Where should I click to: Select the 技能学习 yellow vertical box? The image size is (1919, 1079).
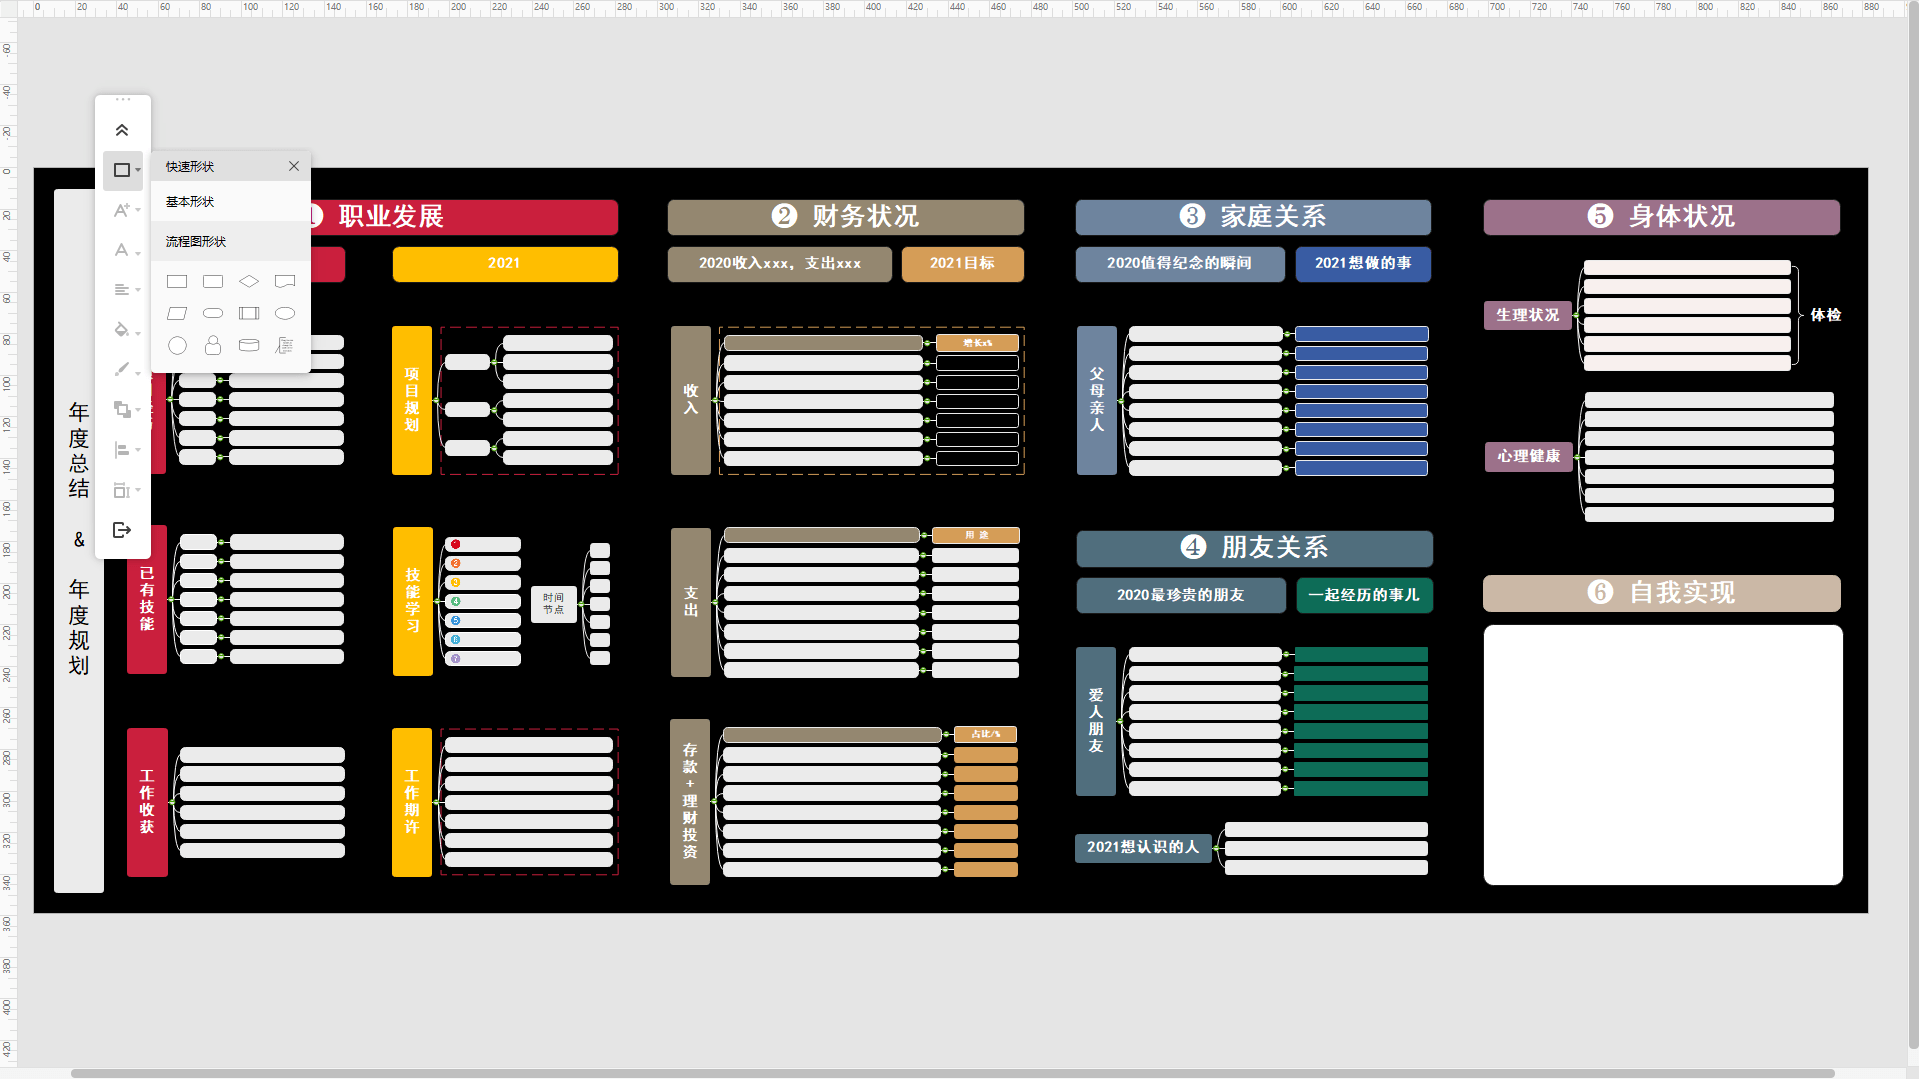[x=413, y=601]
